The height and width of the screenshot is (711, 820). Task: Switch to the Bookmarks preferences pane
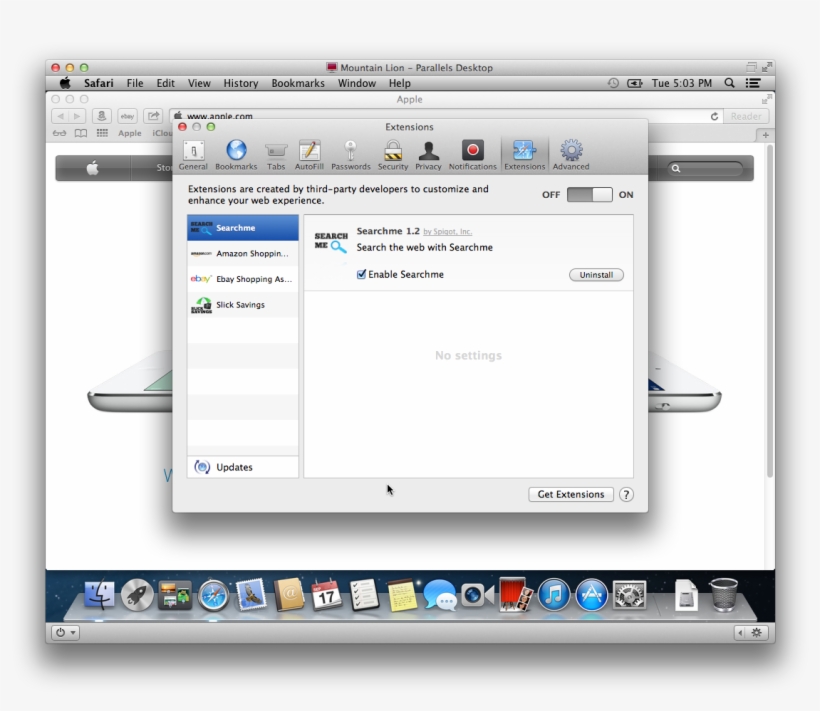(x=236, y=153)
